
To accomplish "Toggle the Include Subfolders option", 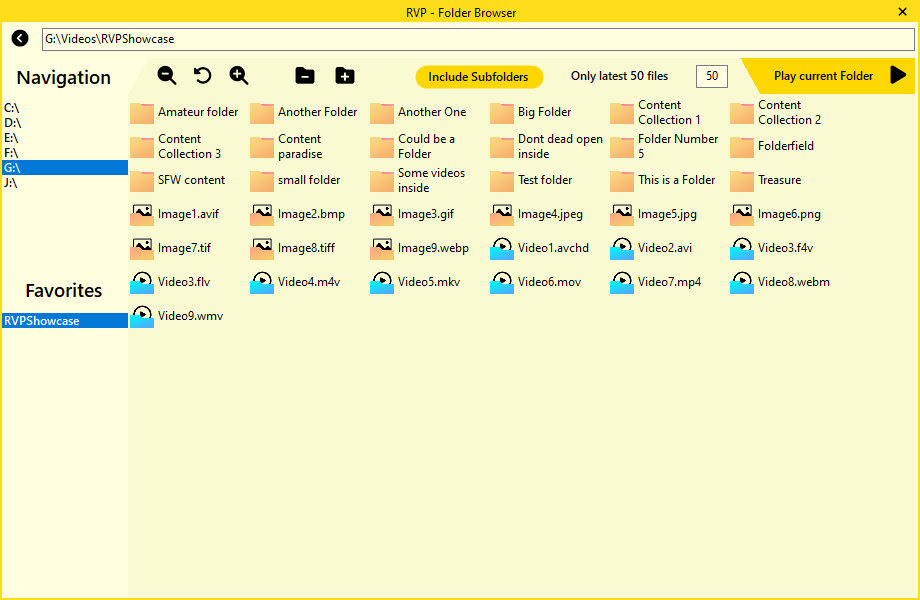I will click(x=478, y=77).
